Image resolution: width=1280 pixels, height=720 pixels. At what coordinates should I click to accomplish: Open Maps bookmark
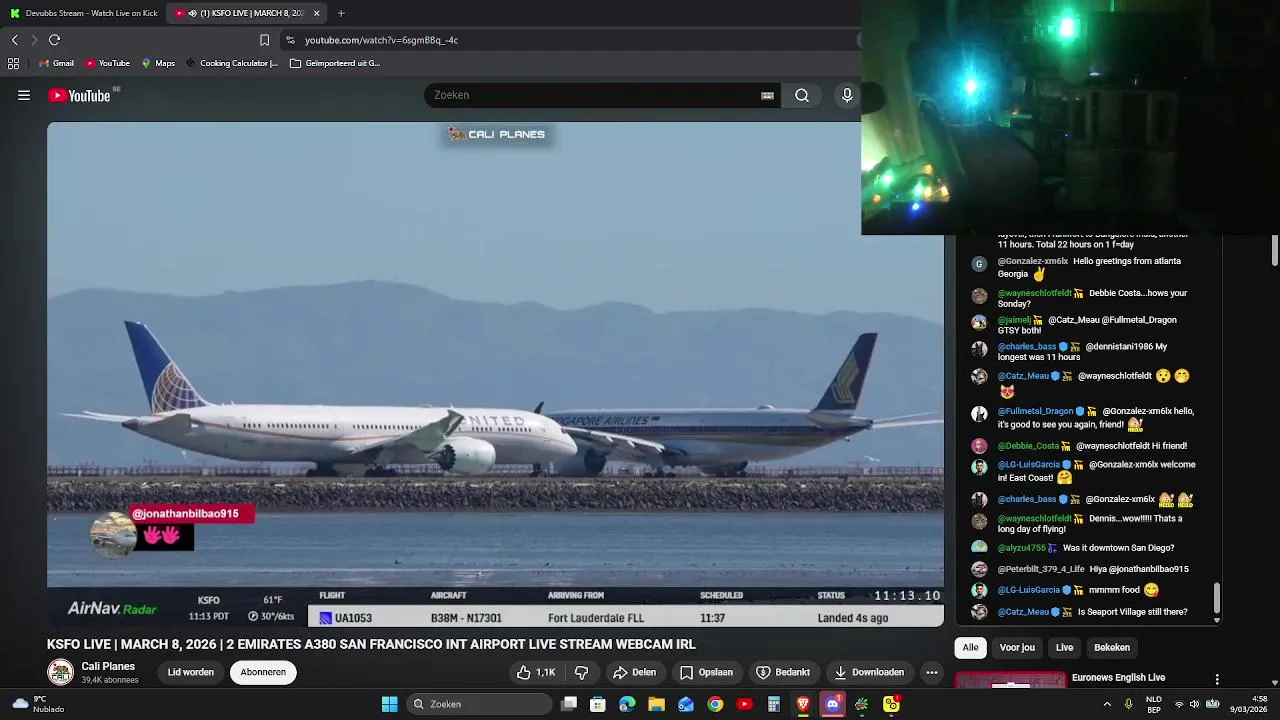coord(158,63)
